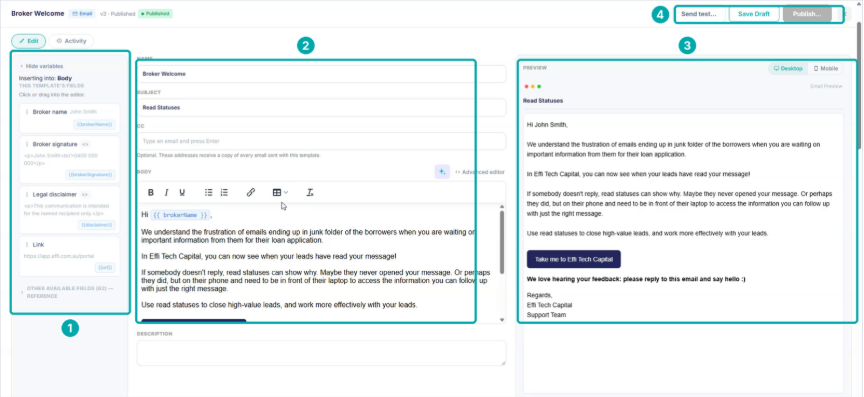Click the {{url}} tag chip
This screenshot has width=864, height=397.
(105, 267)
